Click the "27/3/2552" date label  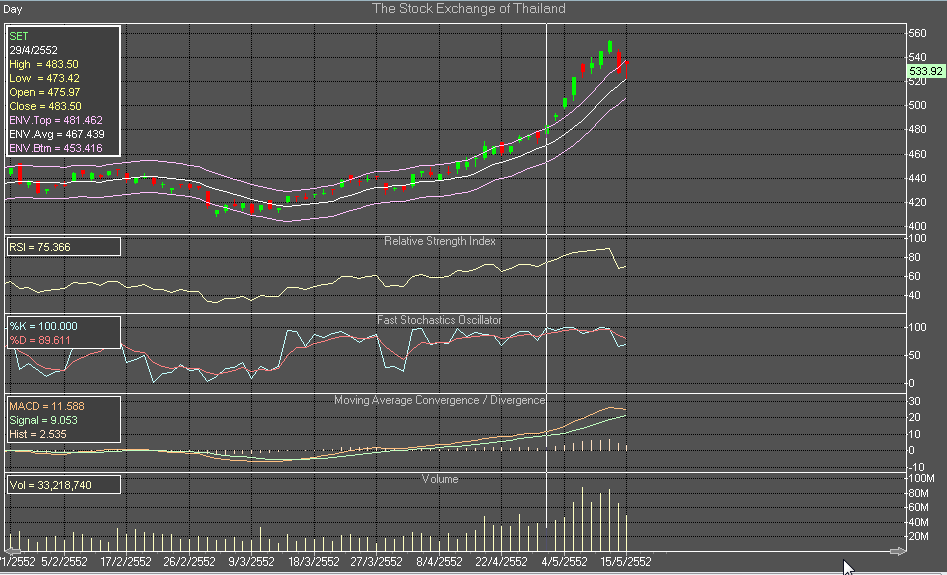click(376, 562)
